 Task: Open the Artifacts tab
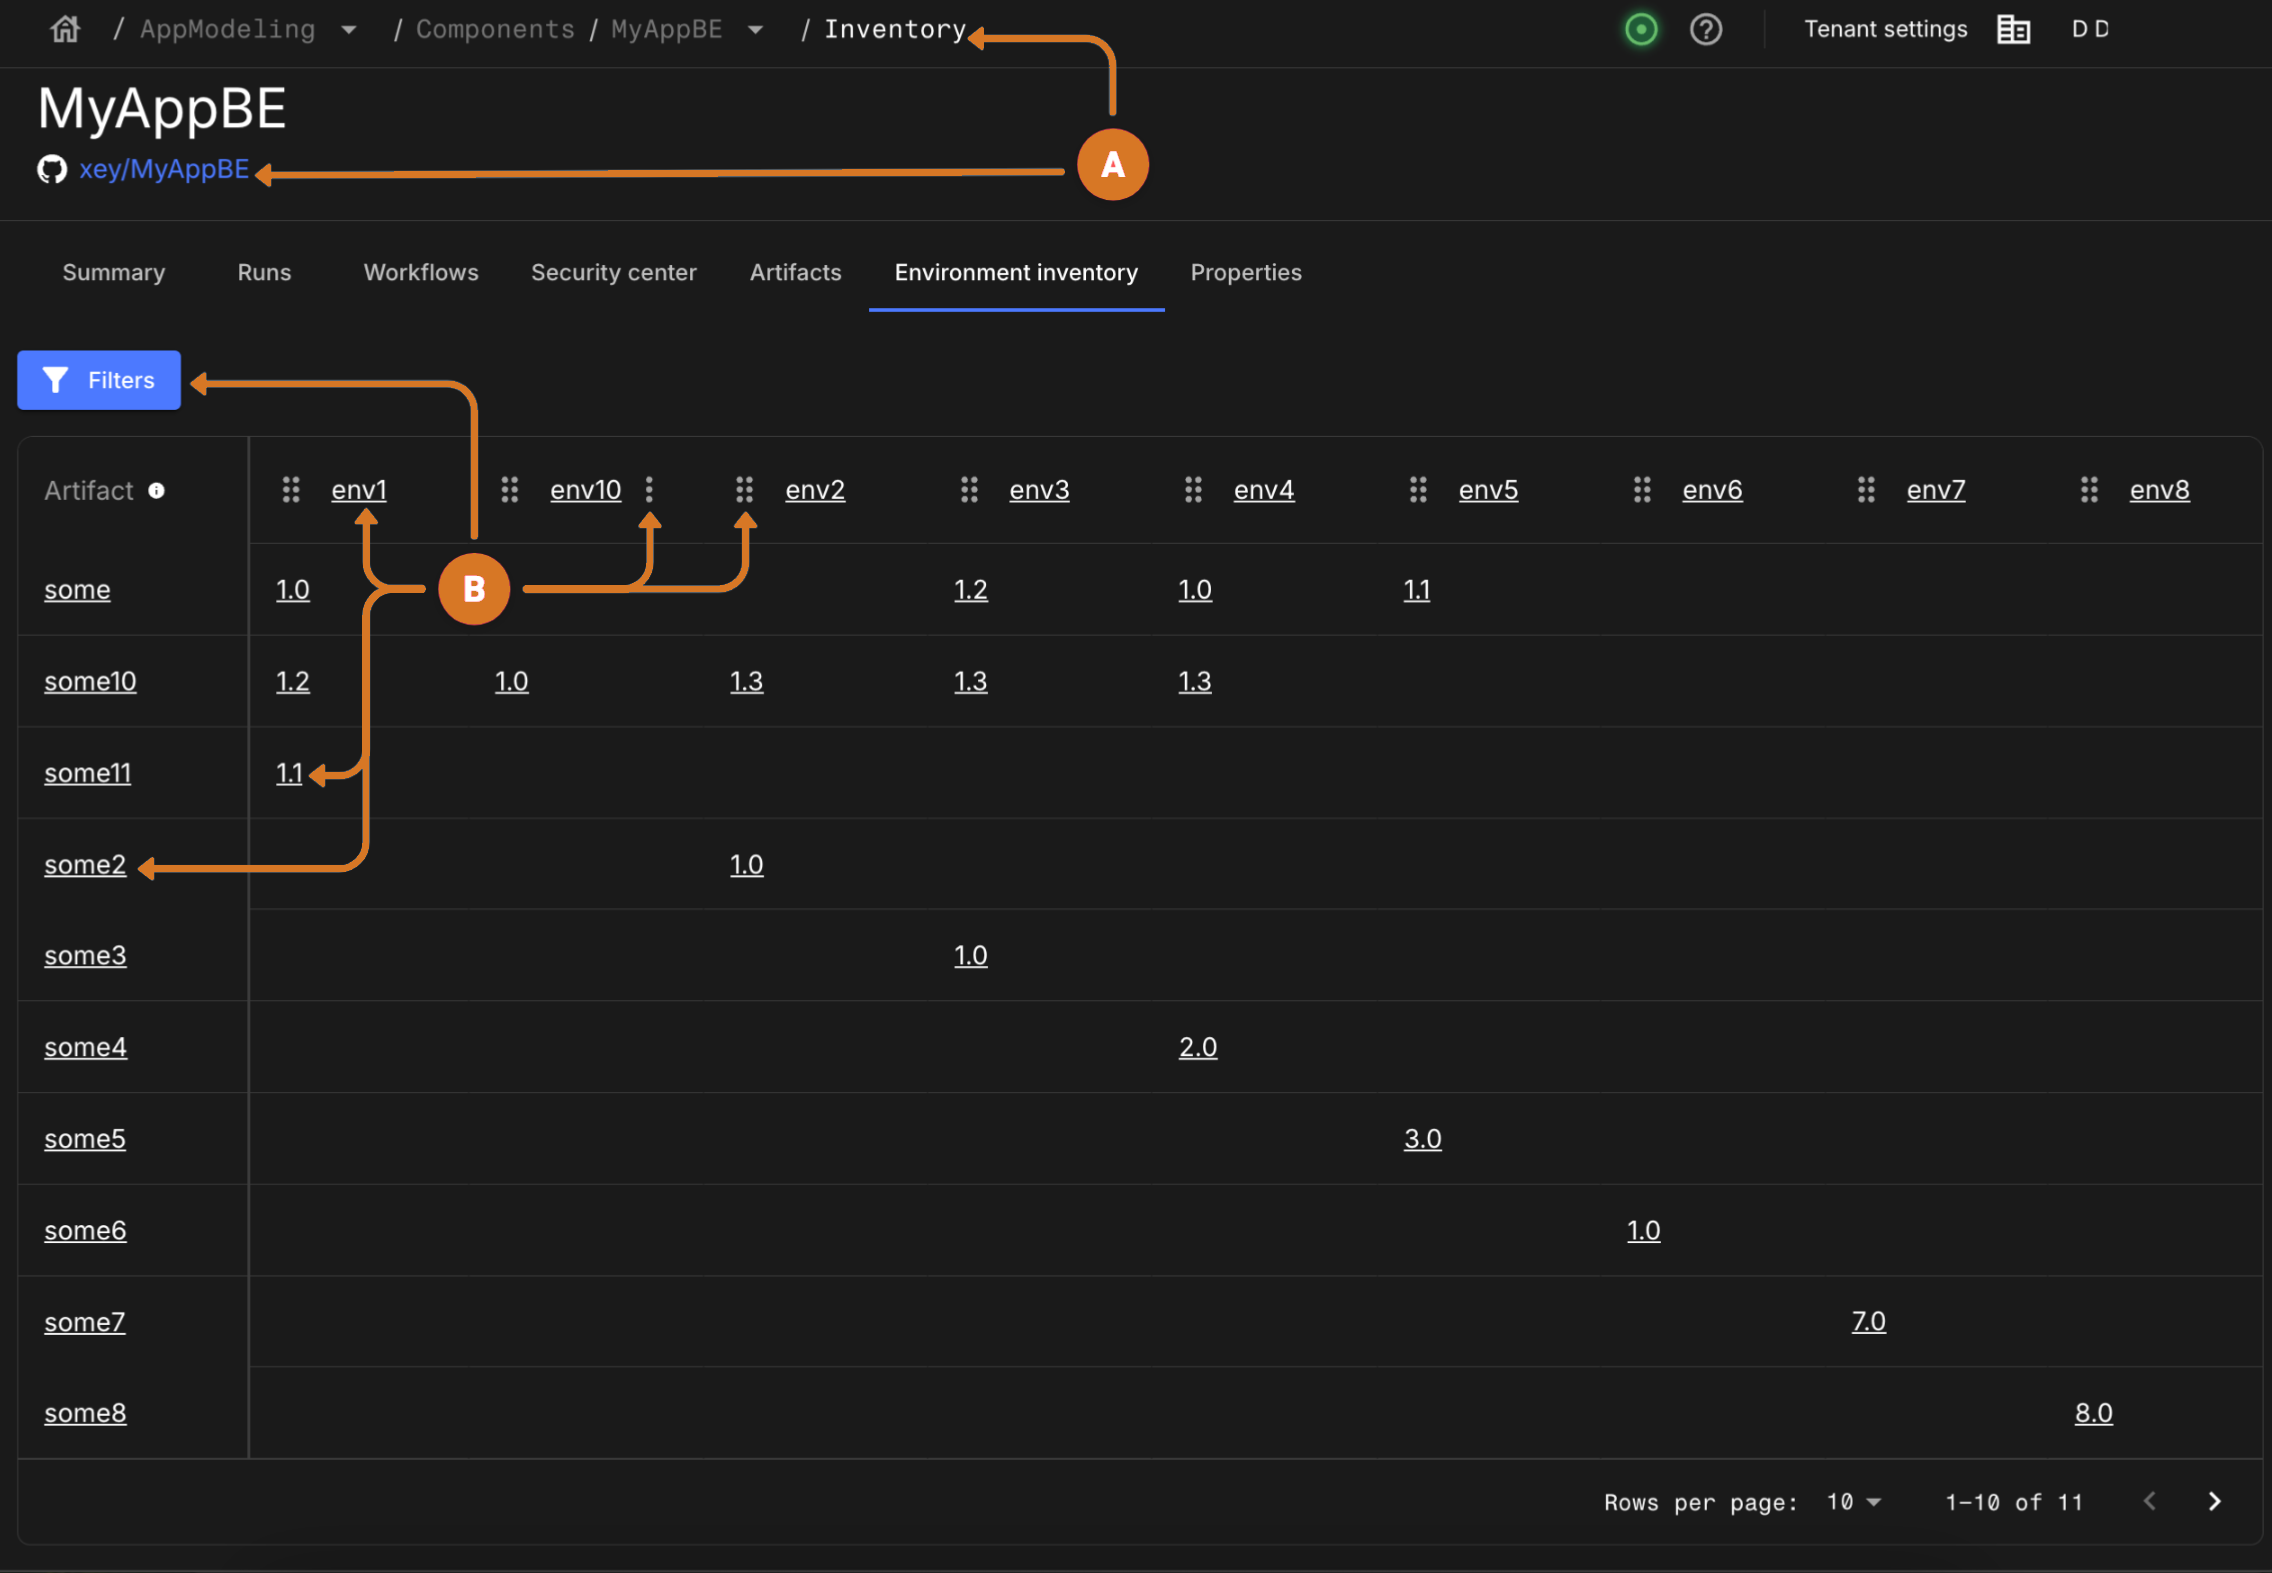click(x=795, y=272)
